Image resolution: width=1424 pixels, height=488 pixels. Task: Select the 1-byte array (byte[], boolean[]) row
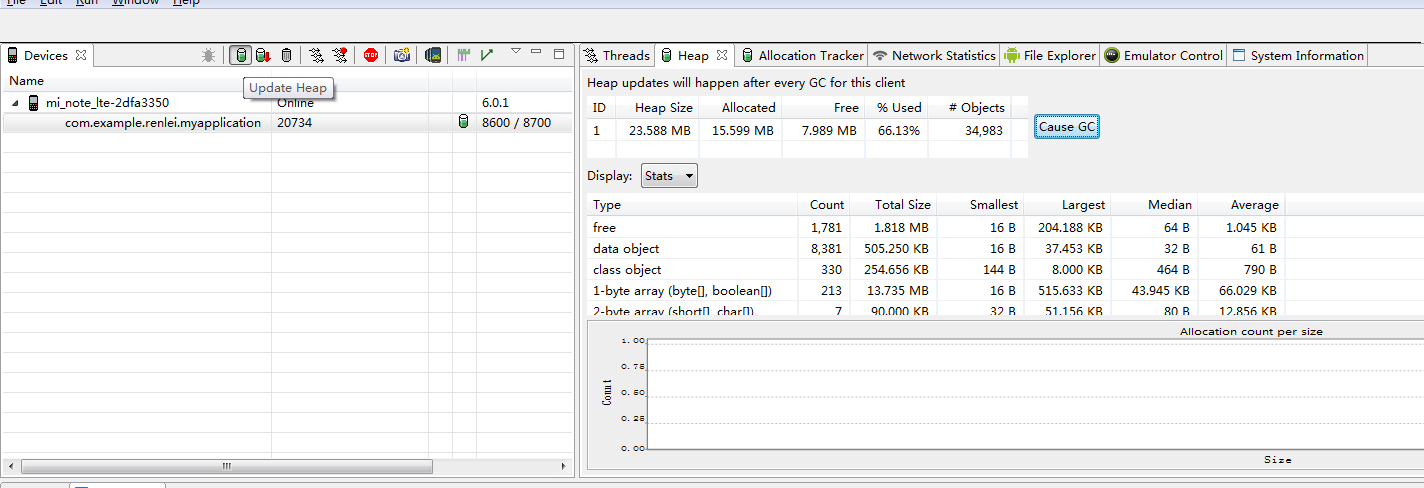936,291
